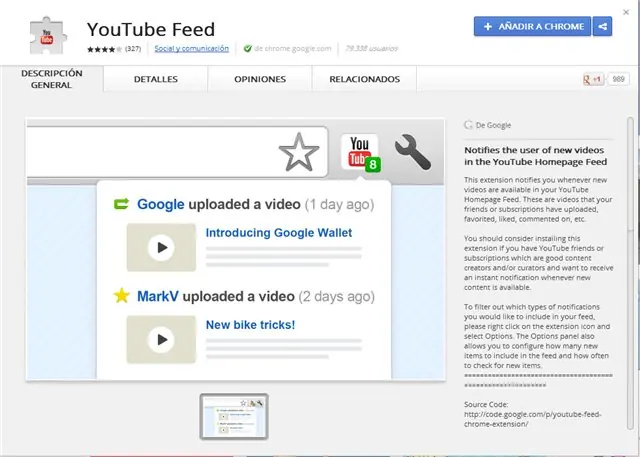Click the YouTube Feed title heading

tap(151, 29)
